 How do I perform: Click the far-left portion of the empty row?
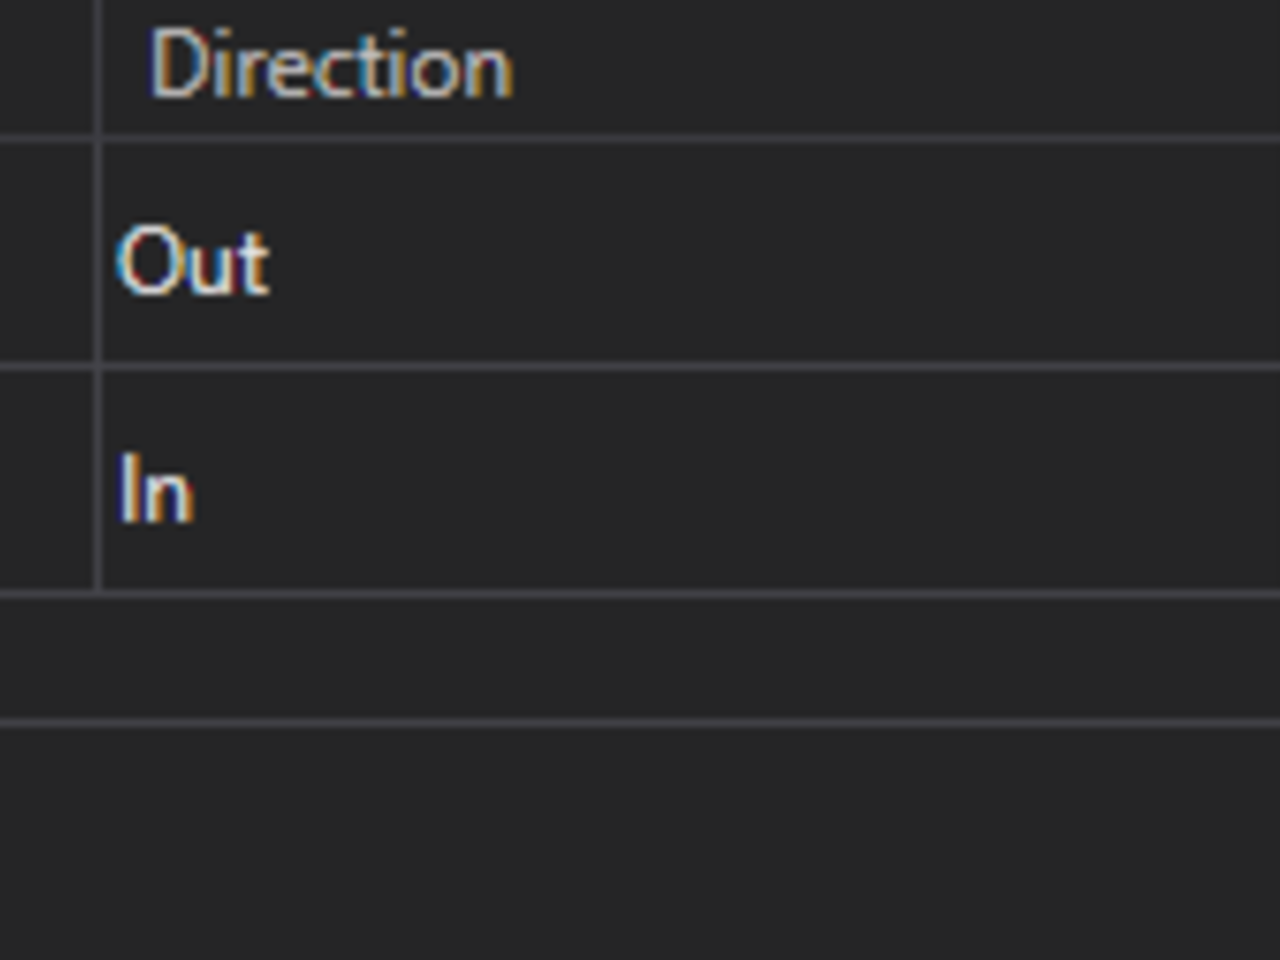coord(40,658)
